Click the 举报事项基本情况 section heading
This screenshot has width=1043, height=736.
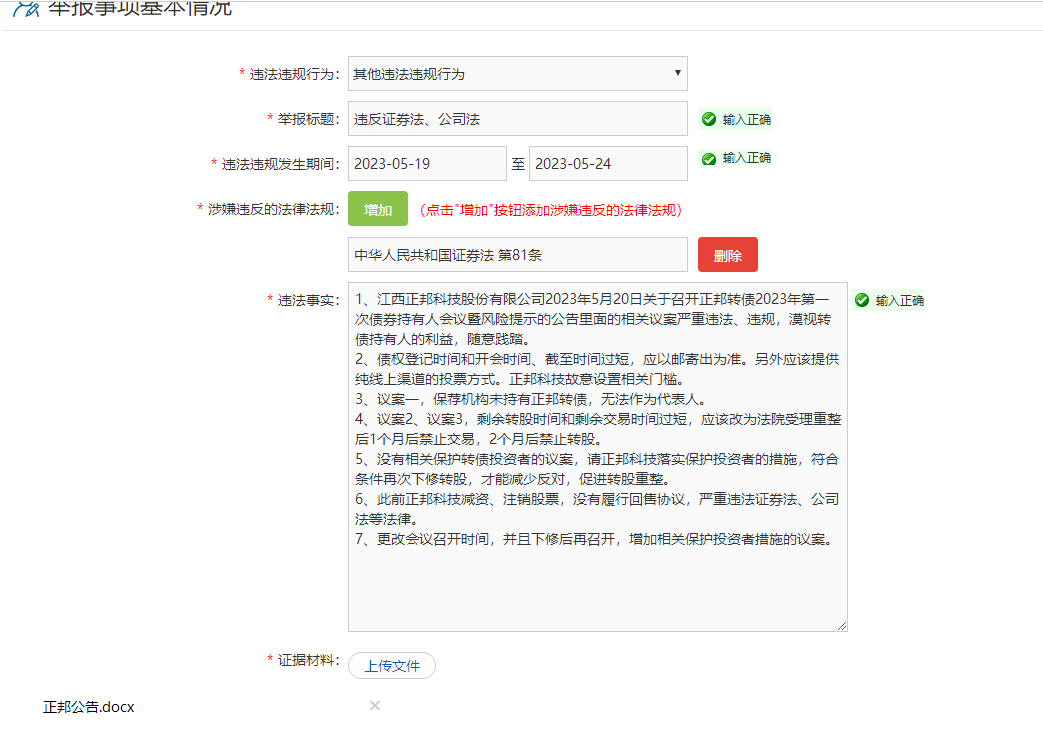140,9
